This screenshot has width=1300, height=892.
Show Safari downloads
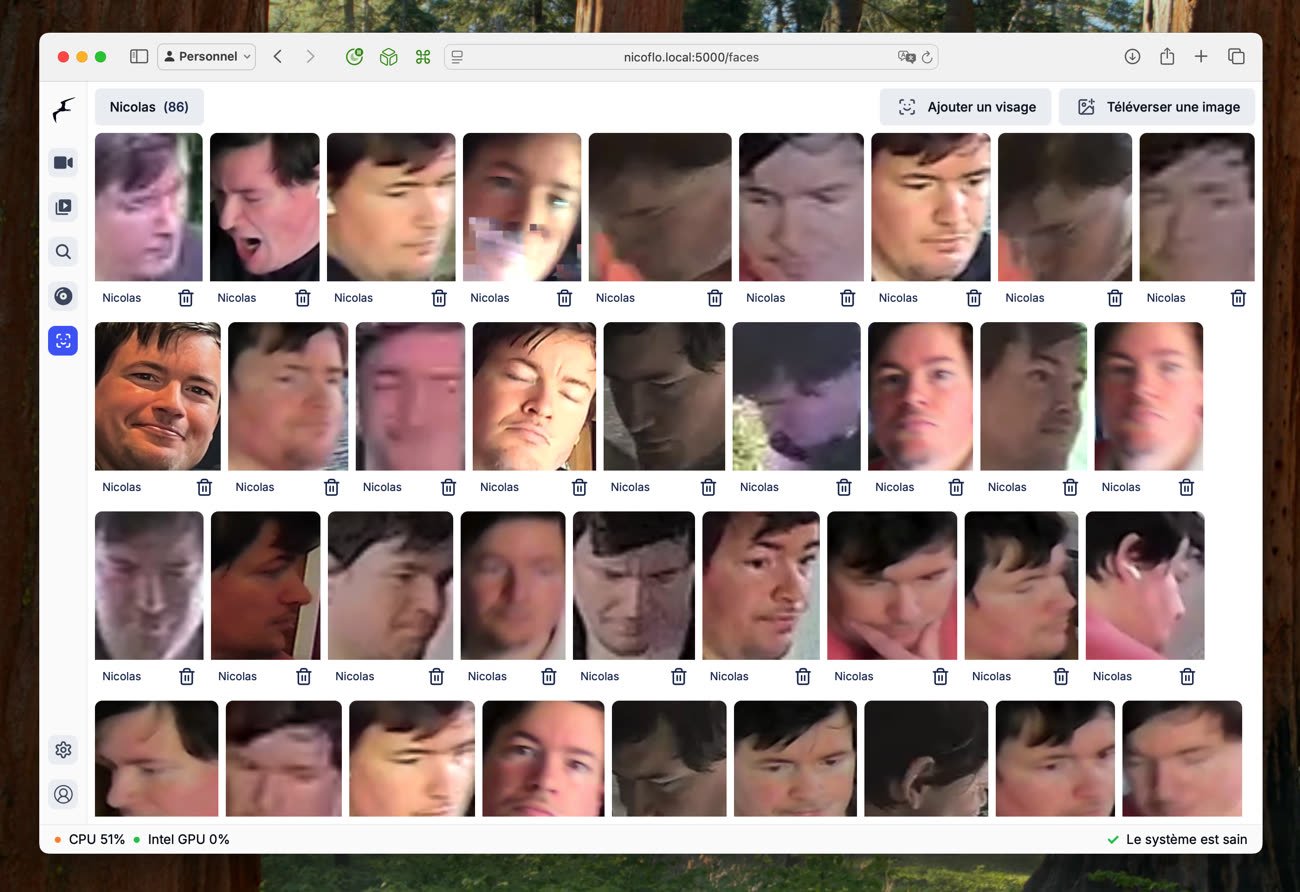coord(1132,57)
